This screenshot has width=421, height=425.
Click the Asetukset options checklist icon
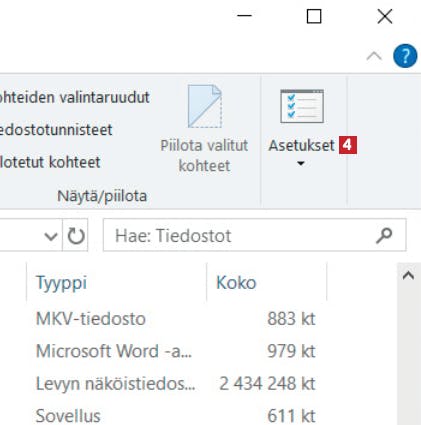coord(302,106)
